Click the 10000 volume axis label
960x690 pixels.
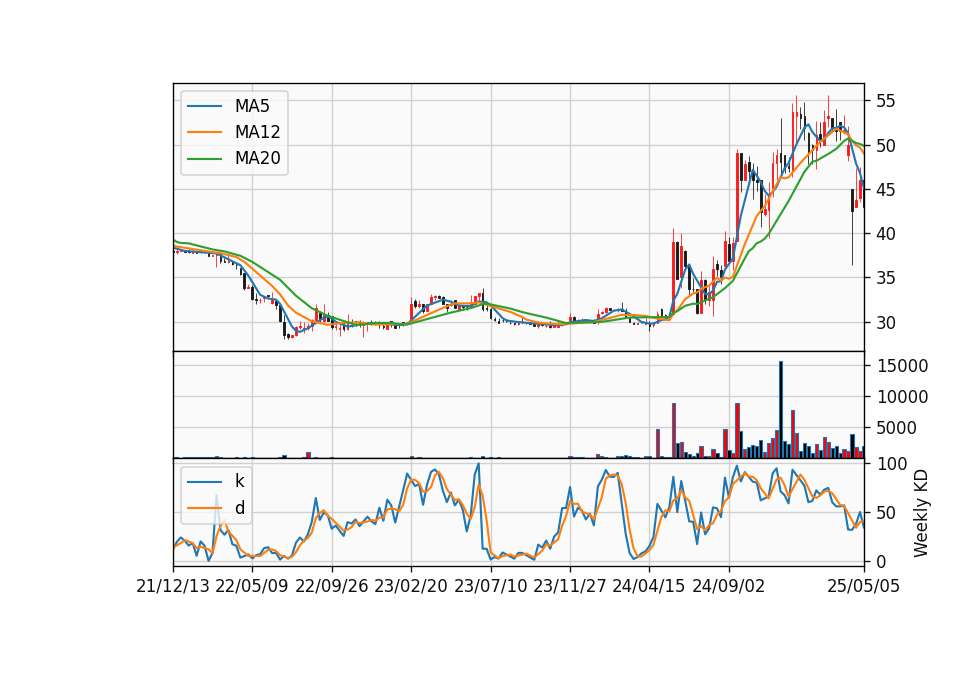coord(902,397)
